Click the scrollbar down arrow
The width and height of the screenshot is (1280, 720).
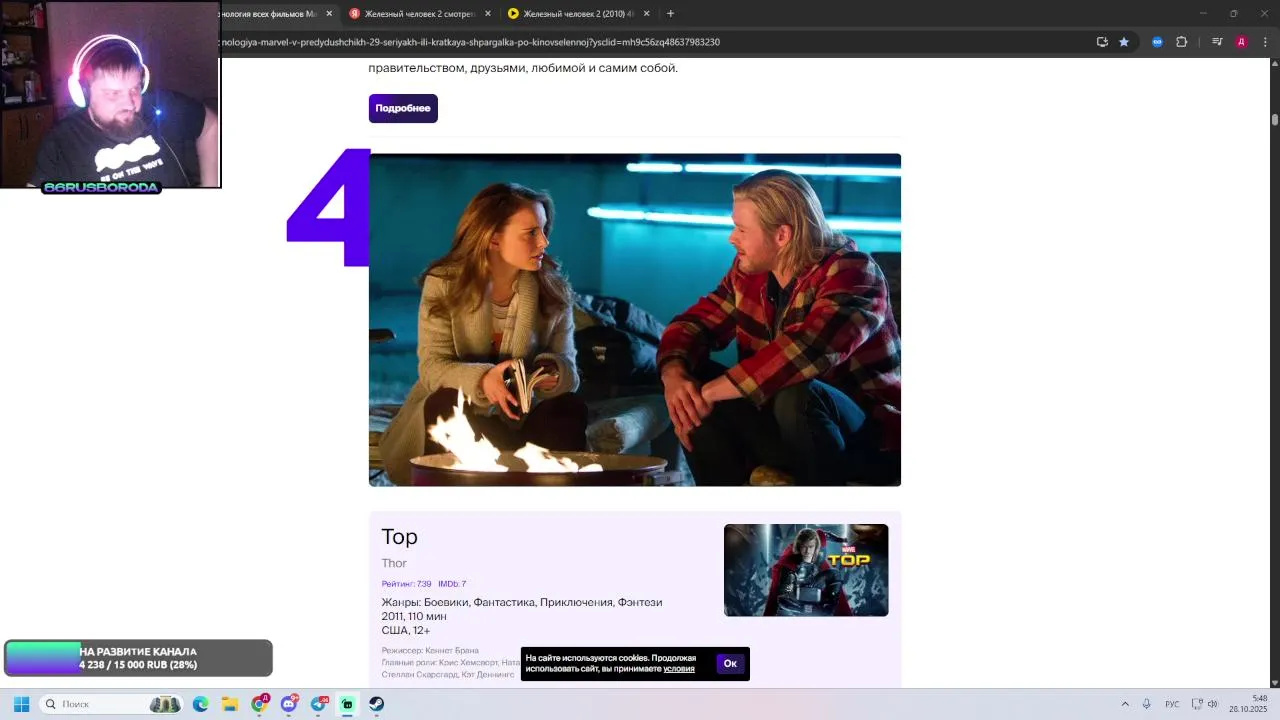(1275, 683)
